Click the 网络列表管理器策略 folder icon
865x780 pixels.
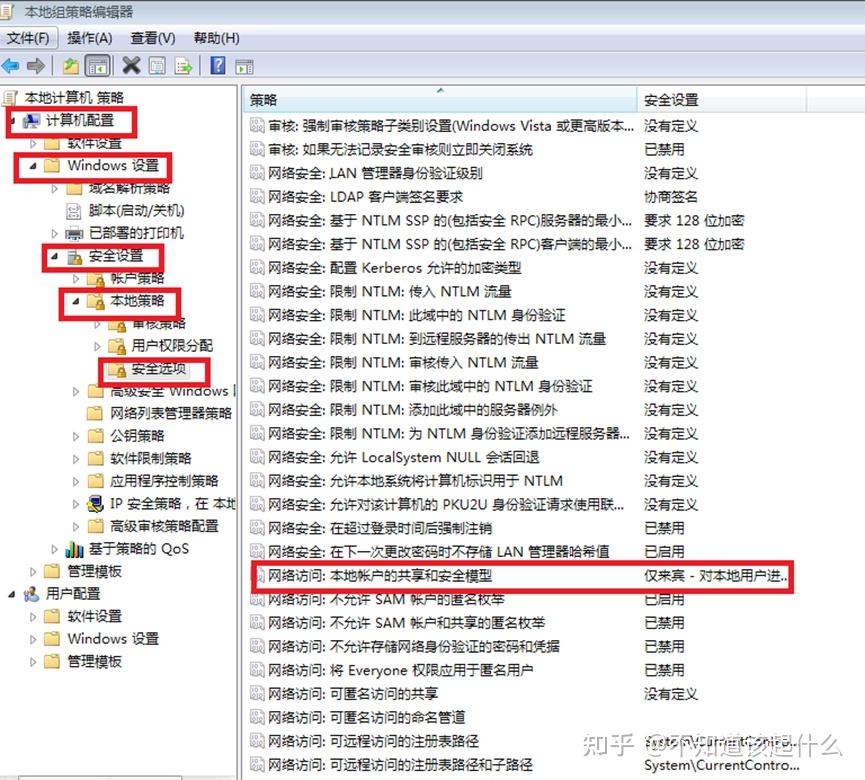pos(95,414)
